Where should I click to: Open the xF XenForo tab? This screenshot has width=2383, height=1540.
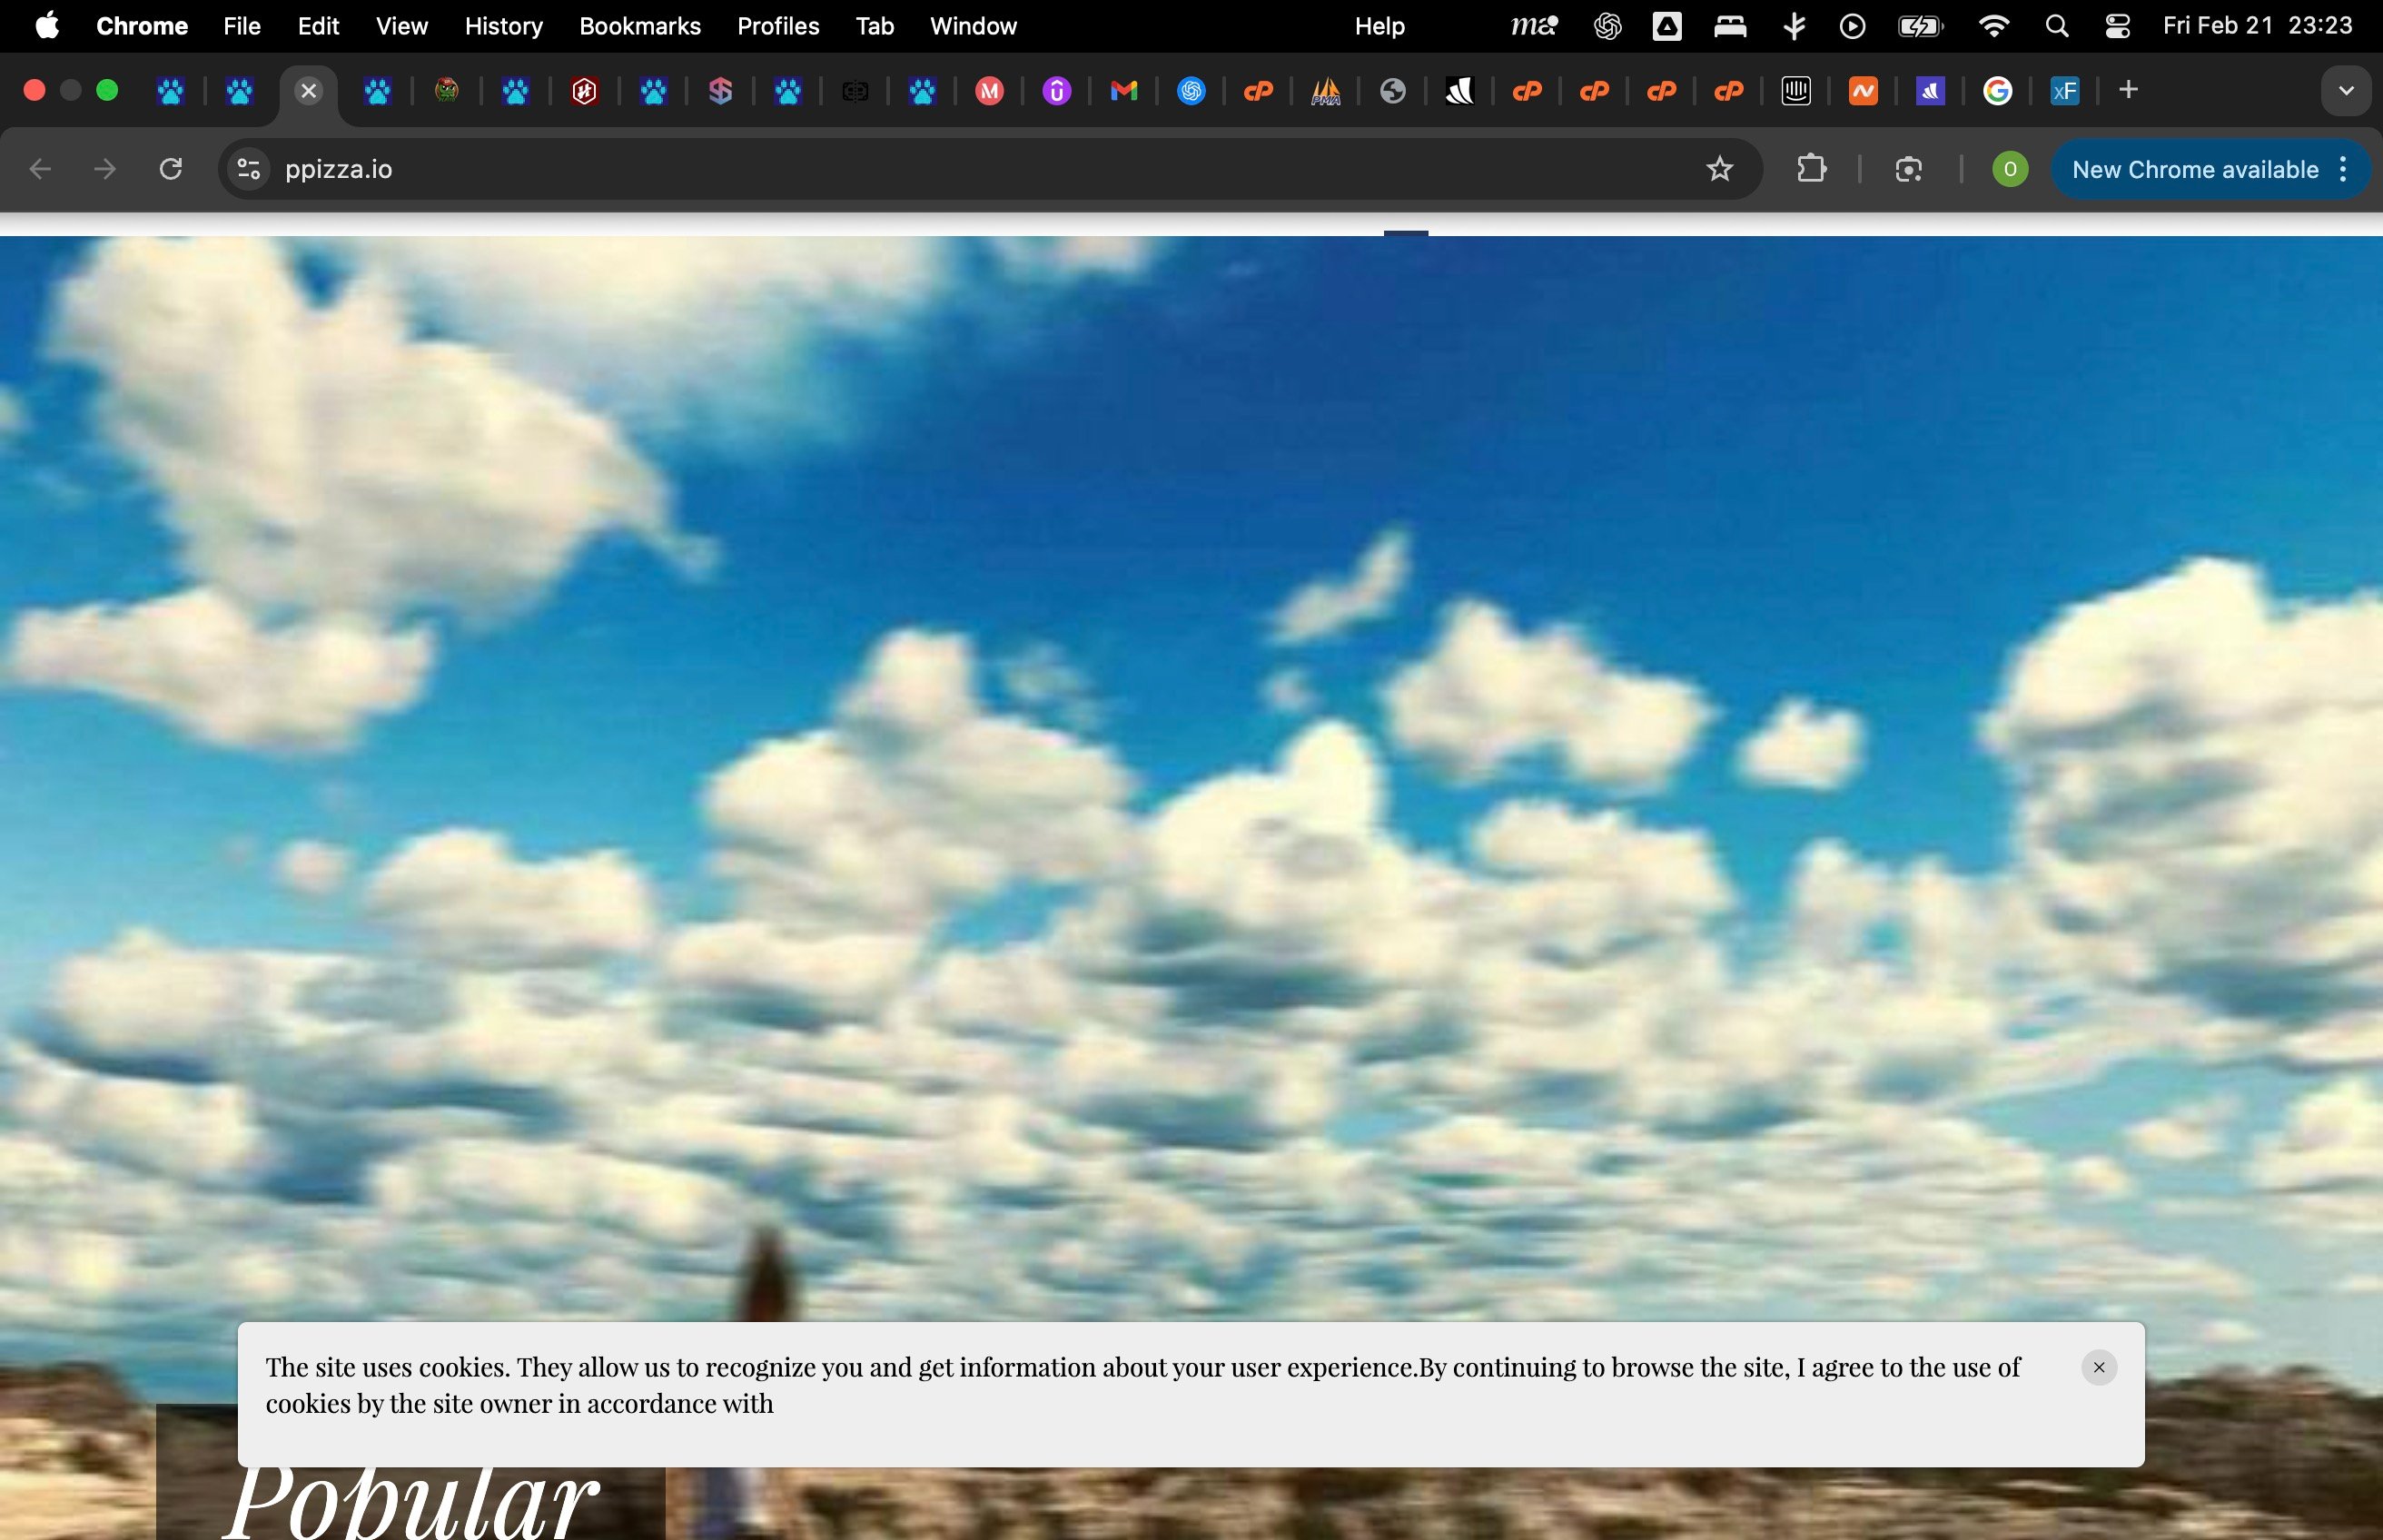coord(2065,91)
